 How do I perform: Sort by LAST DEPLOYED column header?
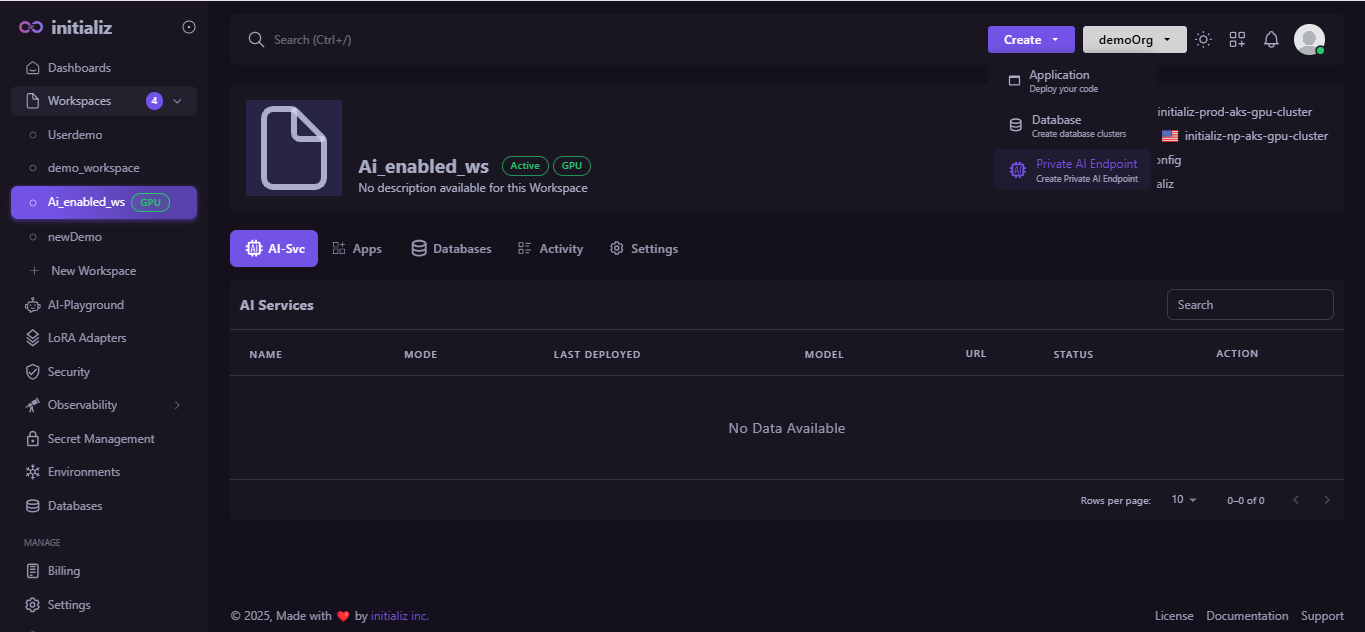597,354
